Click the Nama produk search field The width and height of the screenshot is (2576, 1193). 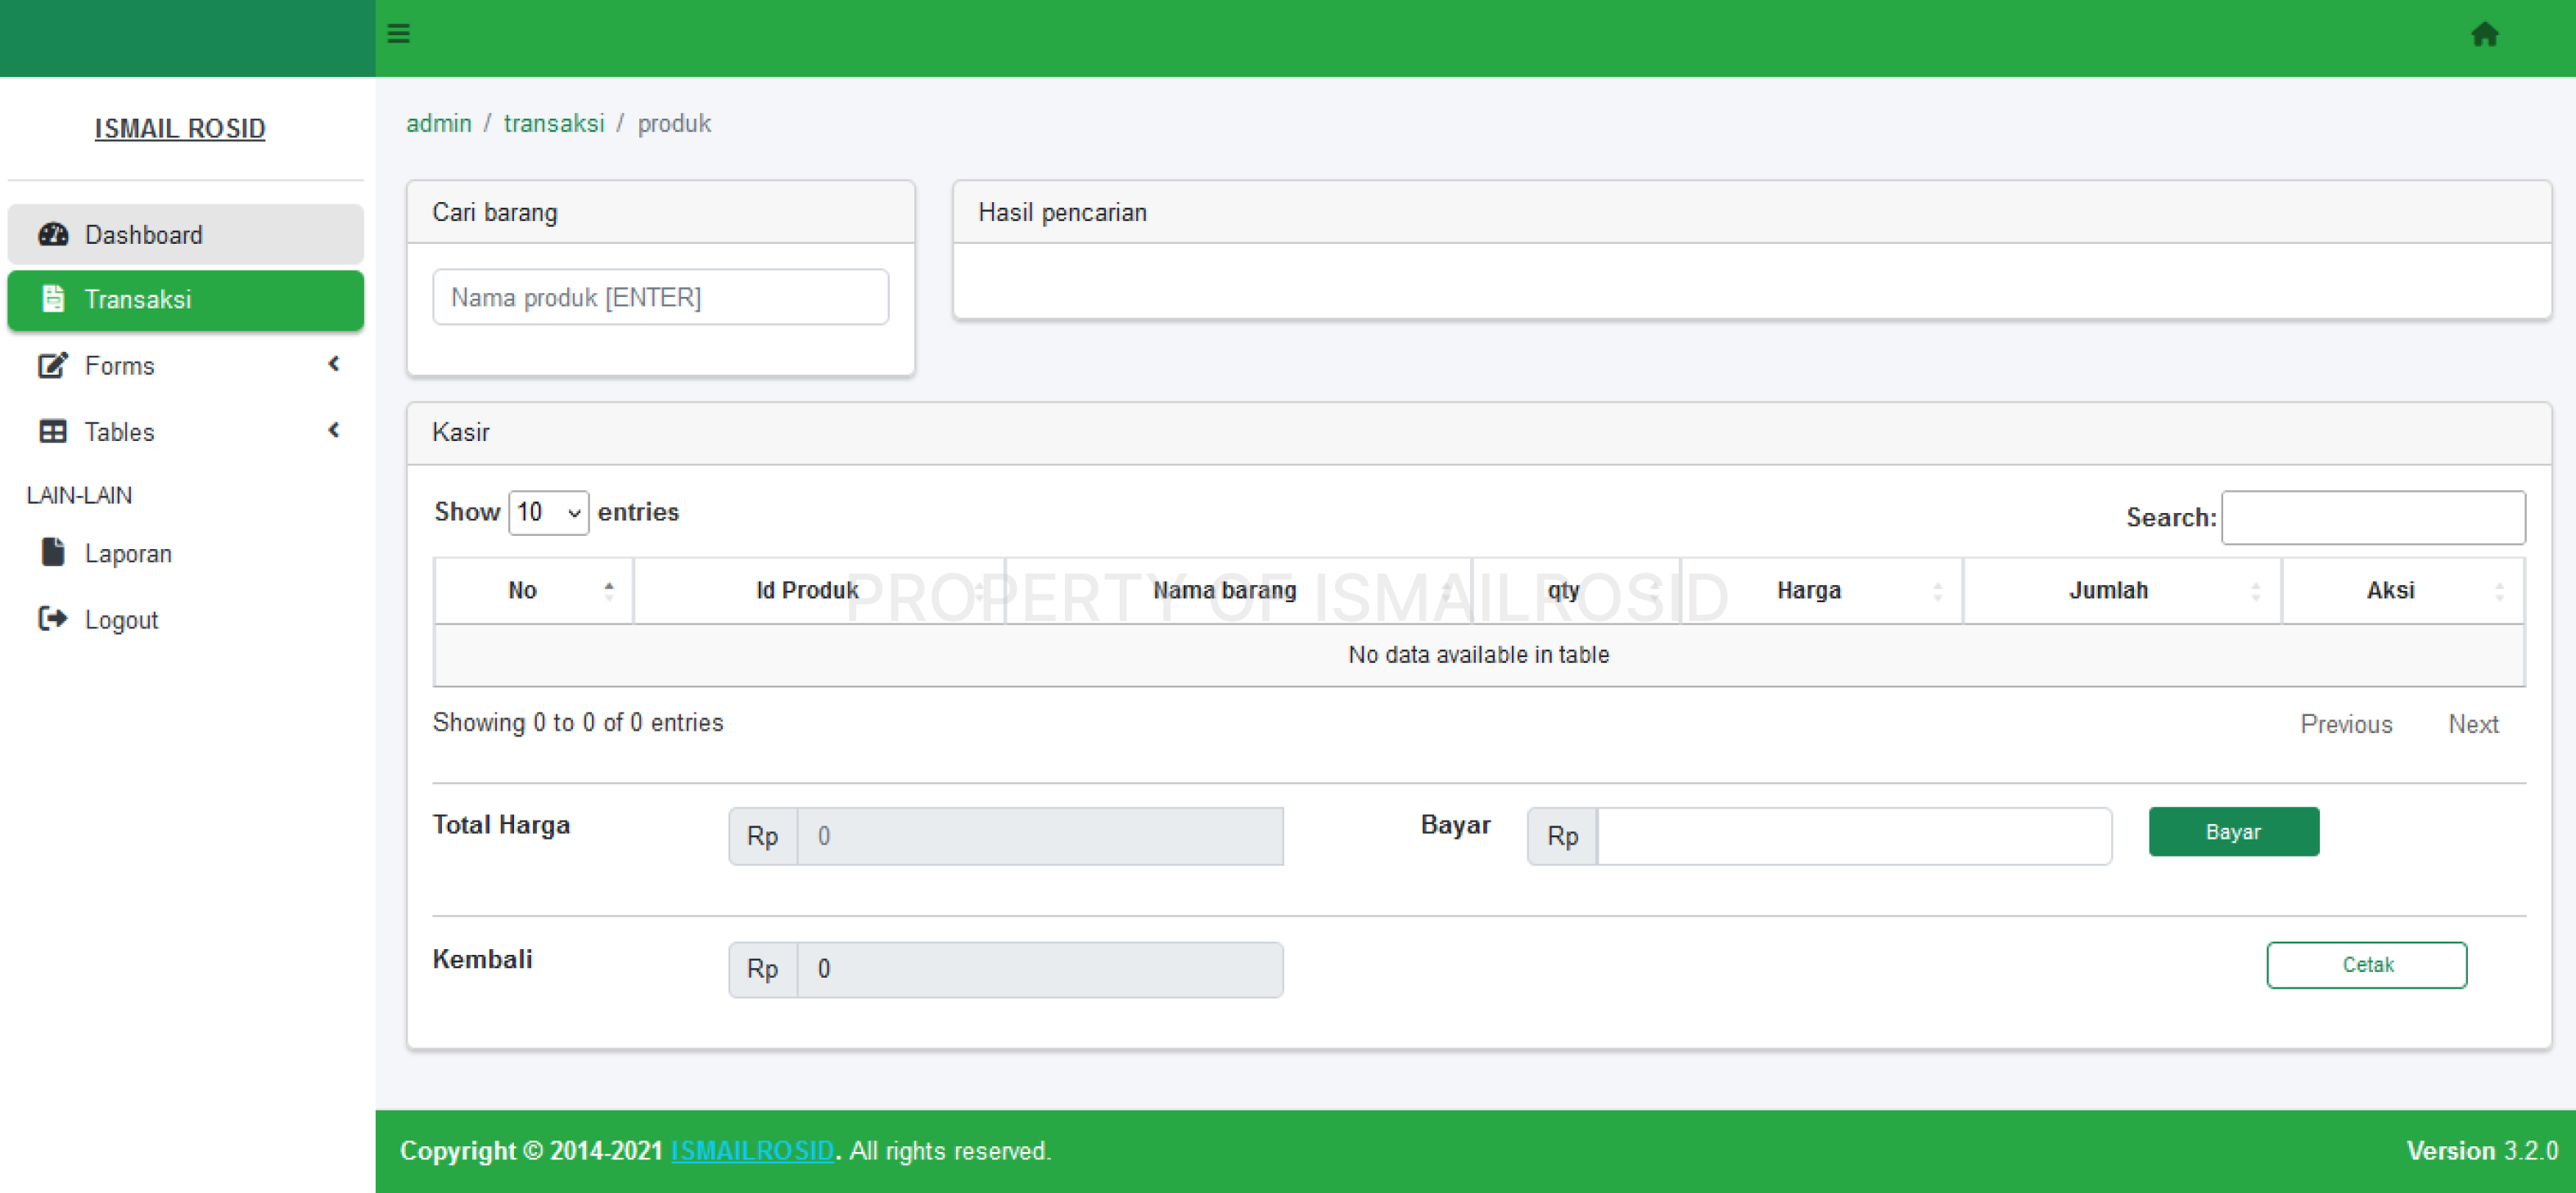point(660,297)
